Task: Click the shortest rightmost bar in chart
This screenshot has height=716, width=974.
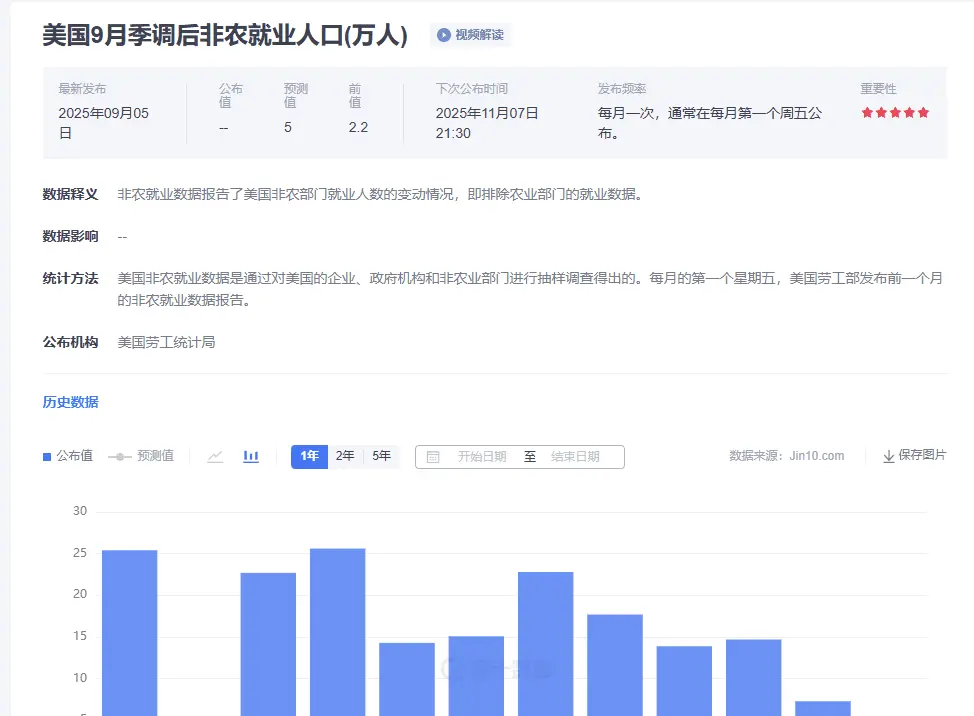Action: (x=822, y=707)
